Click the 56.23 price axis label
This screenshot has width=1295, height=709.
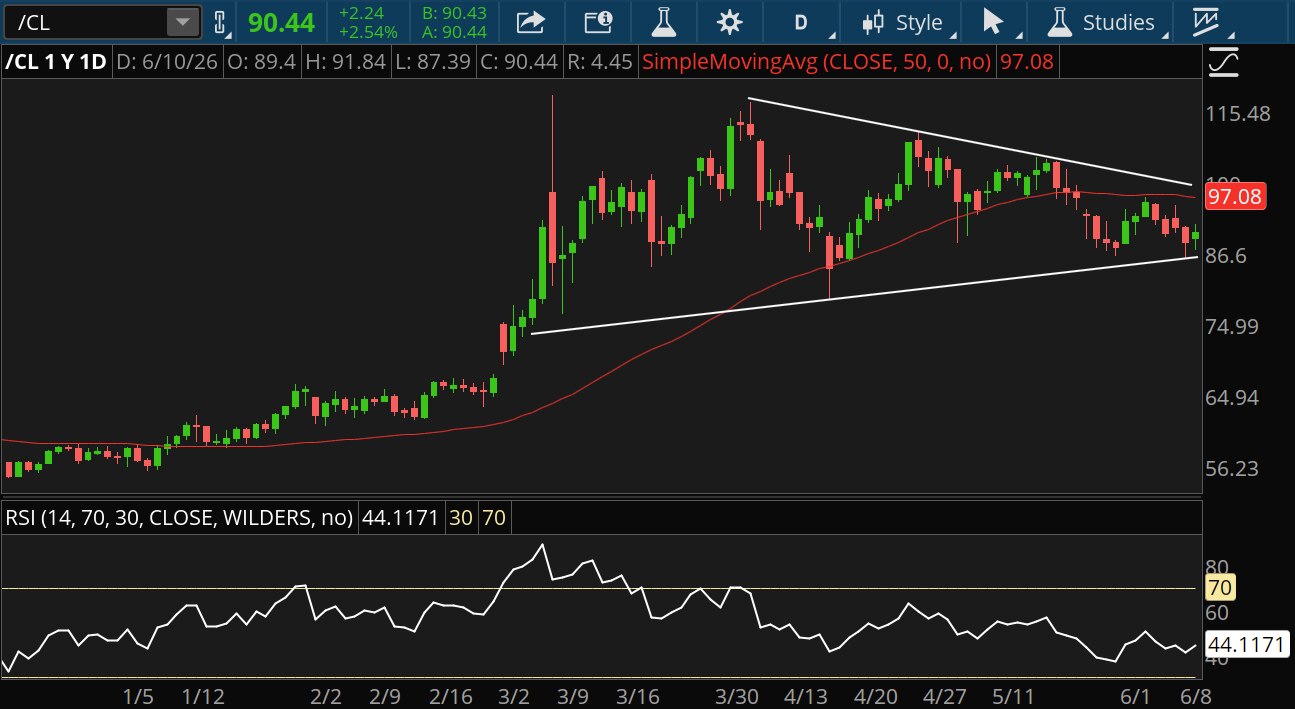click(1232, 469)
